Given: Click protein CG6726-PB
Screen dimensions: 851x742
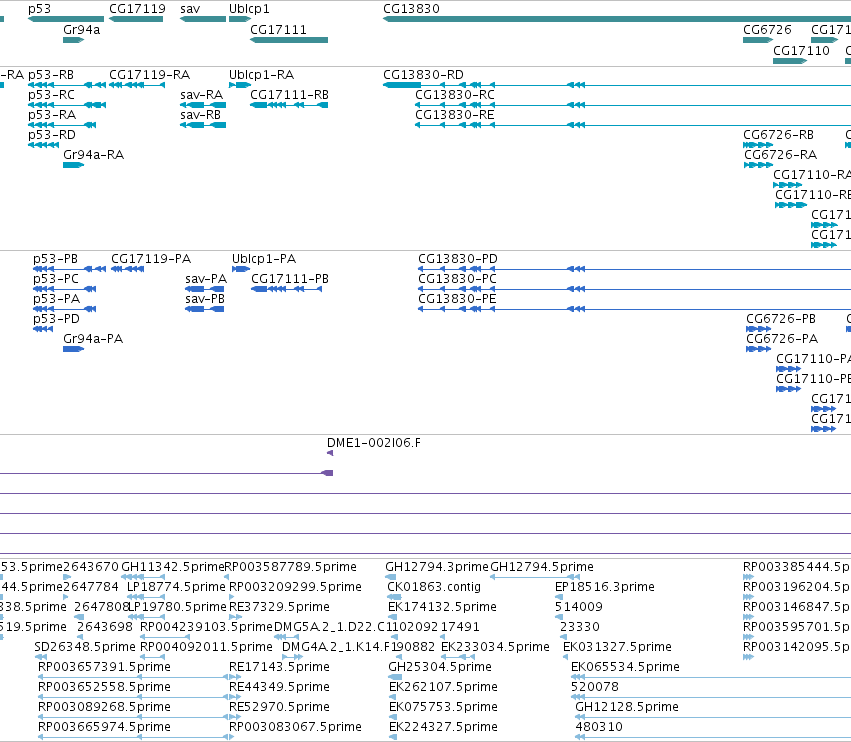Looking at the screenshot, I should (x=781, y=319).
